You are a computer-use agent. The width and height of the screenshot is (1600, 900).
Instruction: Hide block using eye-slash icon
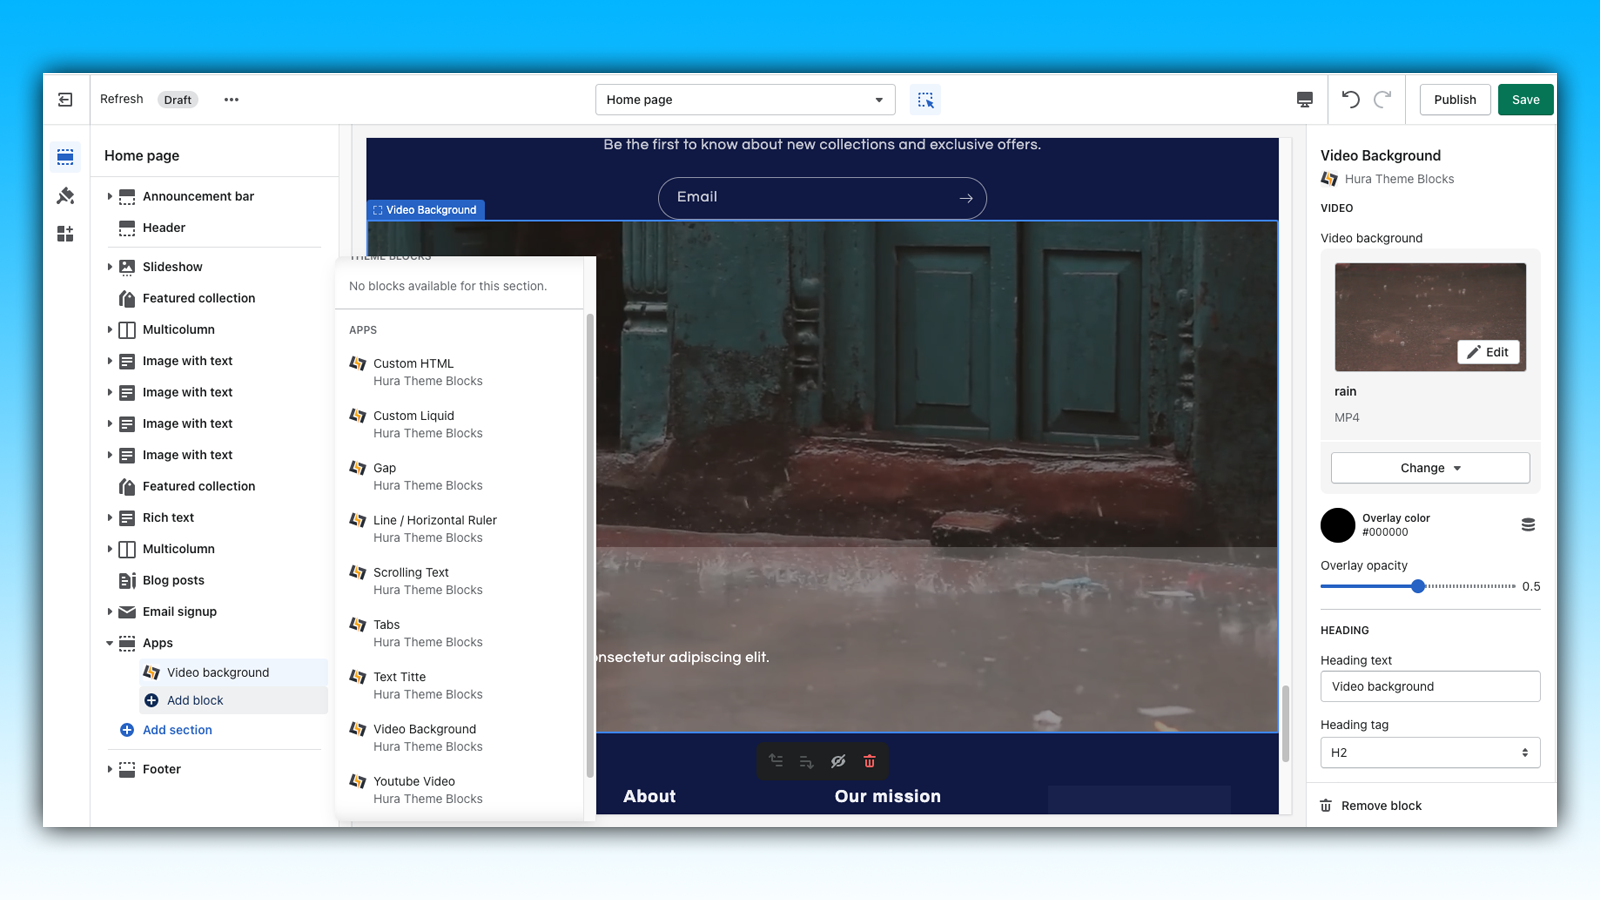click(838, 761)
